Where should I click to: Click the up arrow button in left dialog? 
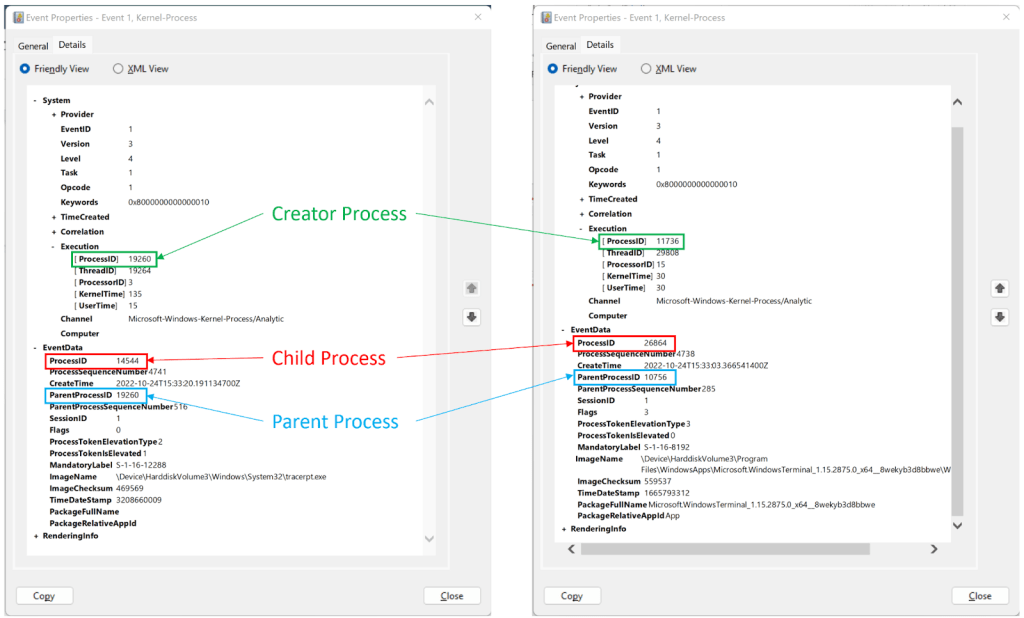(x=472, y=288)
